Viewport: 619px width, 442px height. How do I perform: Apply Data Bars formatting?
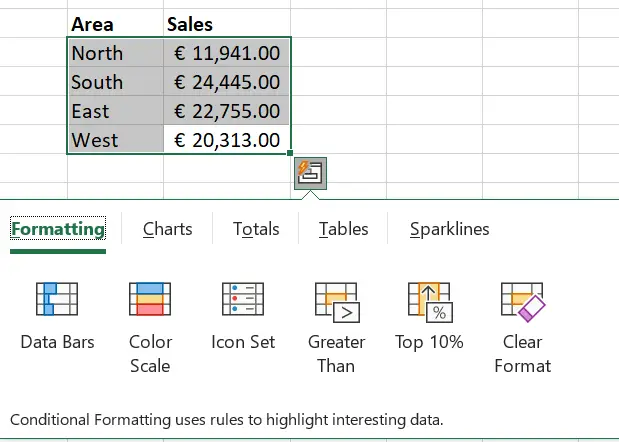tap(57, 316)
